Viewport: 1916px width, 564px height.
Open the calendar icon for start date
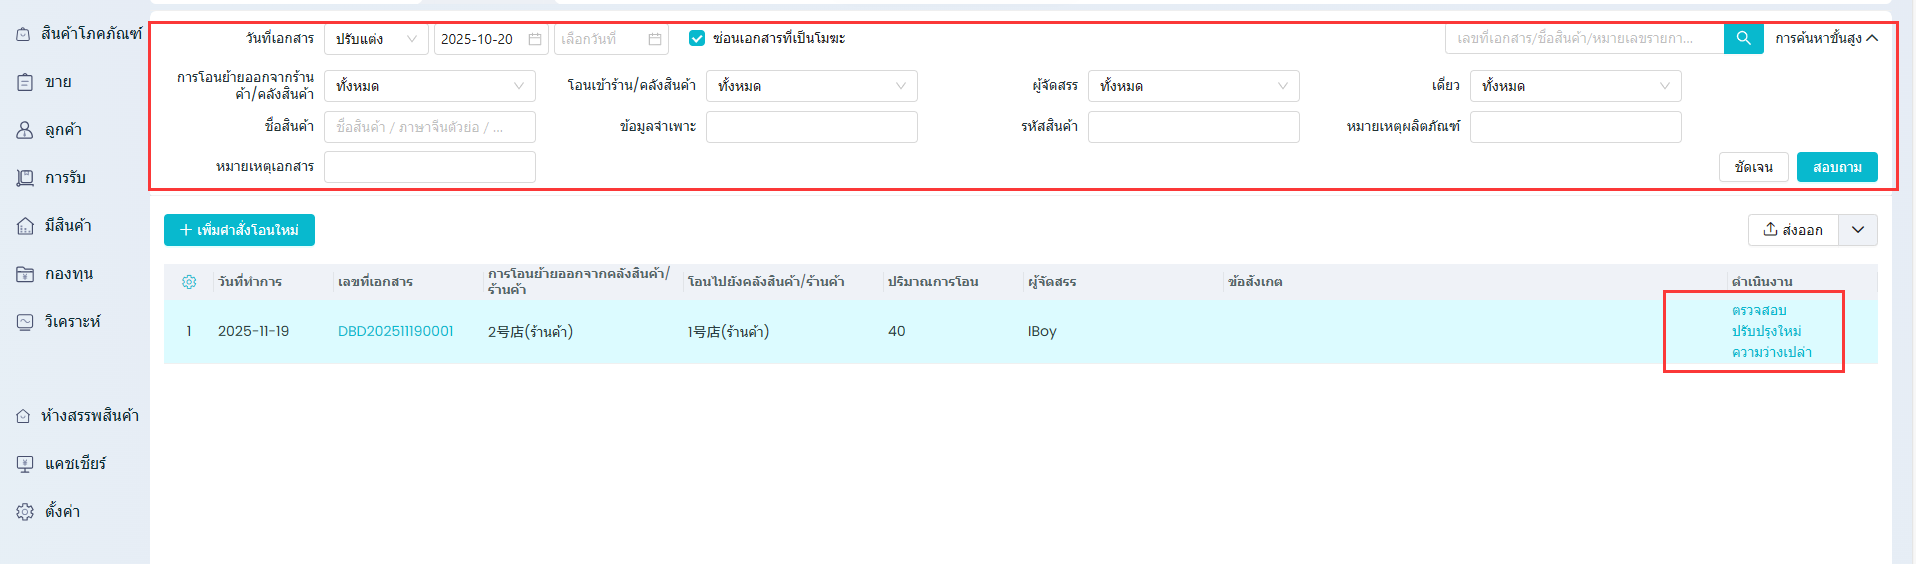coord(535,39)
